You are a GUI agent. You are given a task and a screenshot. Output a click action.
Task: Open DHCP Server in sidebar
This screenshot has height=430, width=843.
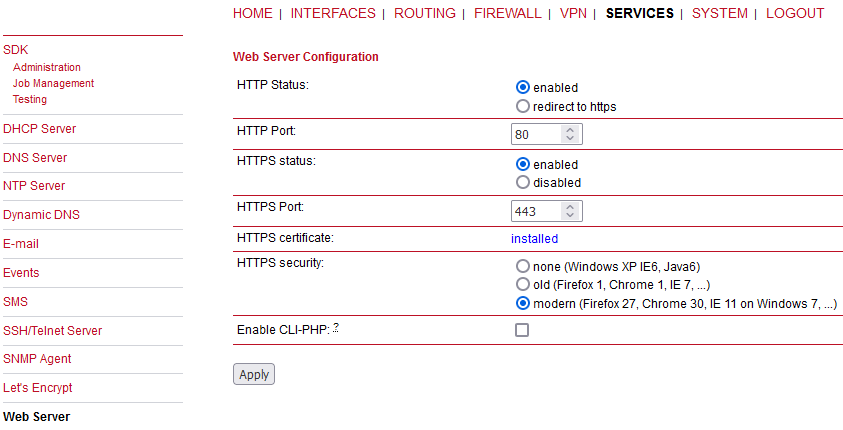39,128
